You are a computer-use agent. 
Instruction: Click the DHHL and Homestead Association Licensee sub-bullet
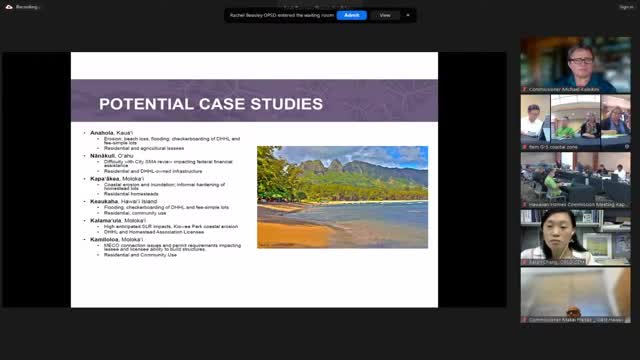[x=154, y=232]
